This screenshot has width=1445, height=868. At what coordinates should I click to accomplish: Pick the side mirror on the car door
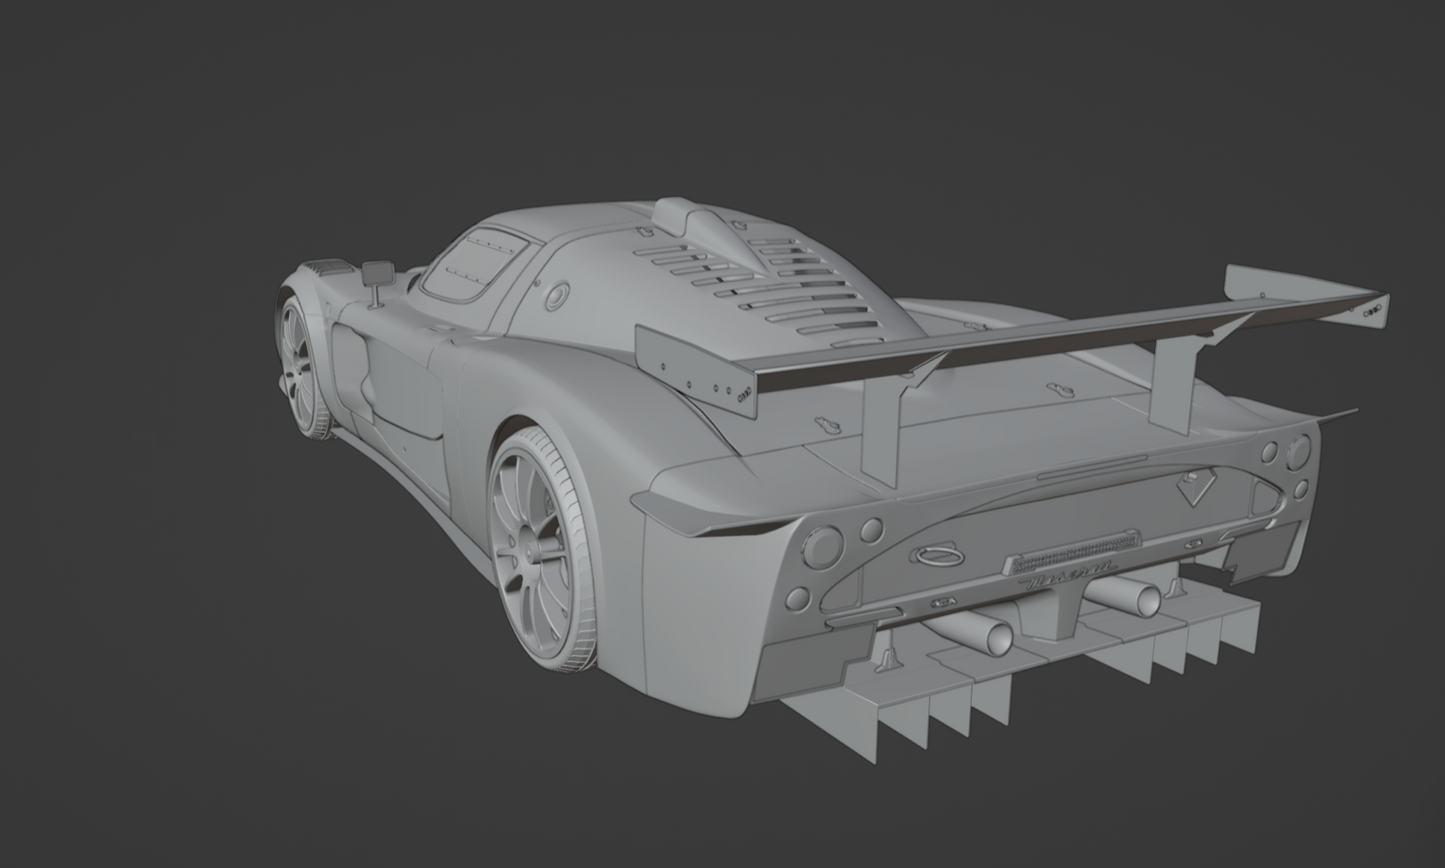tap(378, 283)
